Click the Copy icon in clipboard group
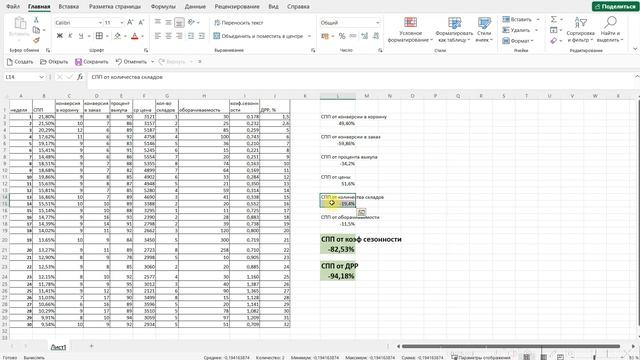 pyautogui.click(x=36, y=30)
